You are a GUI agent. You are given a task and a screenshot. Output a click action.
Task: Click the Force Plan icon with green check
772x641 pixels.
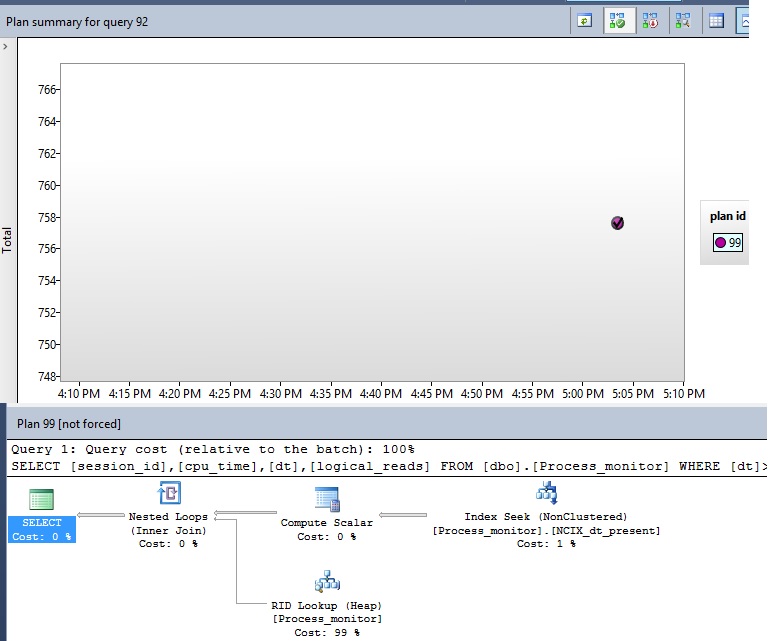[x=617, y=21]
